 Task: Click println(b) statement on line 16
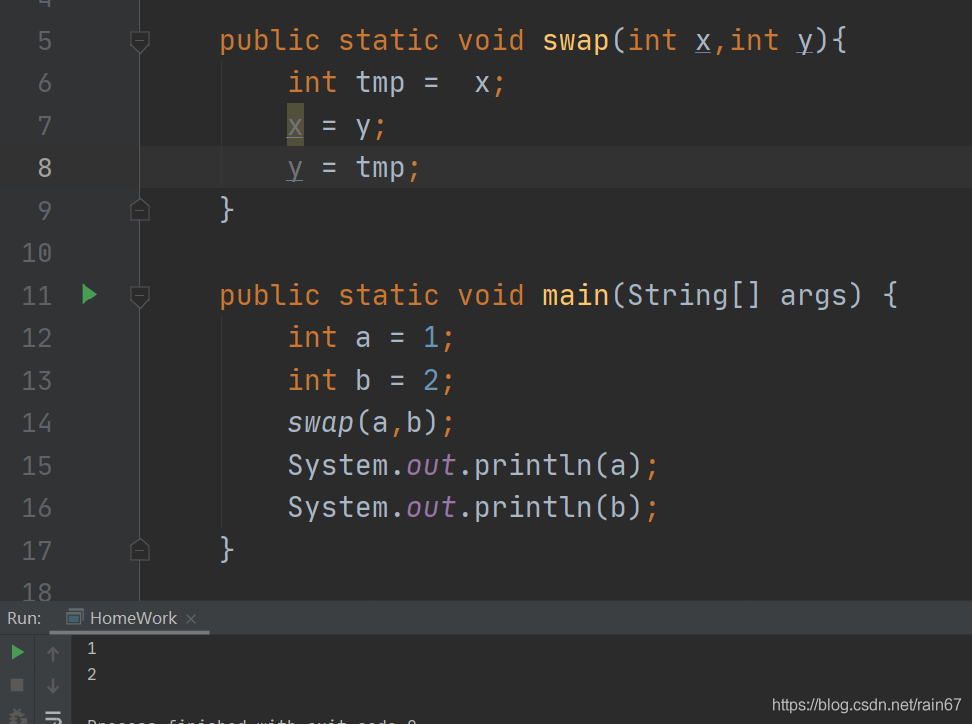pos(472,508)
